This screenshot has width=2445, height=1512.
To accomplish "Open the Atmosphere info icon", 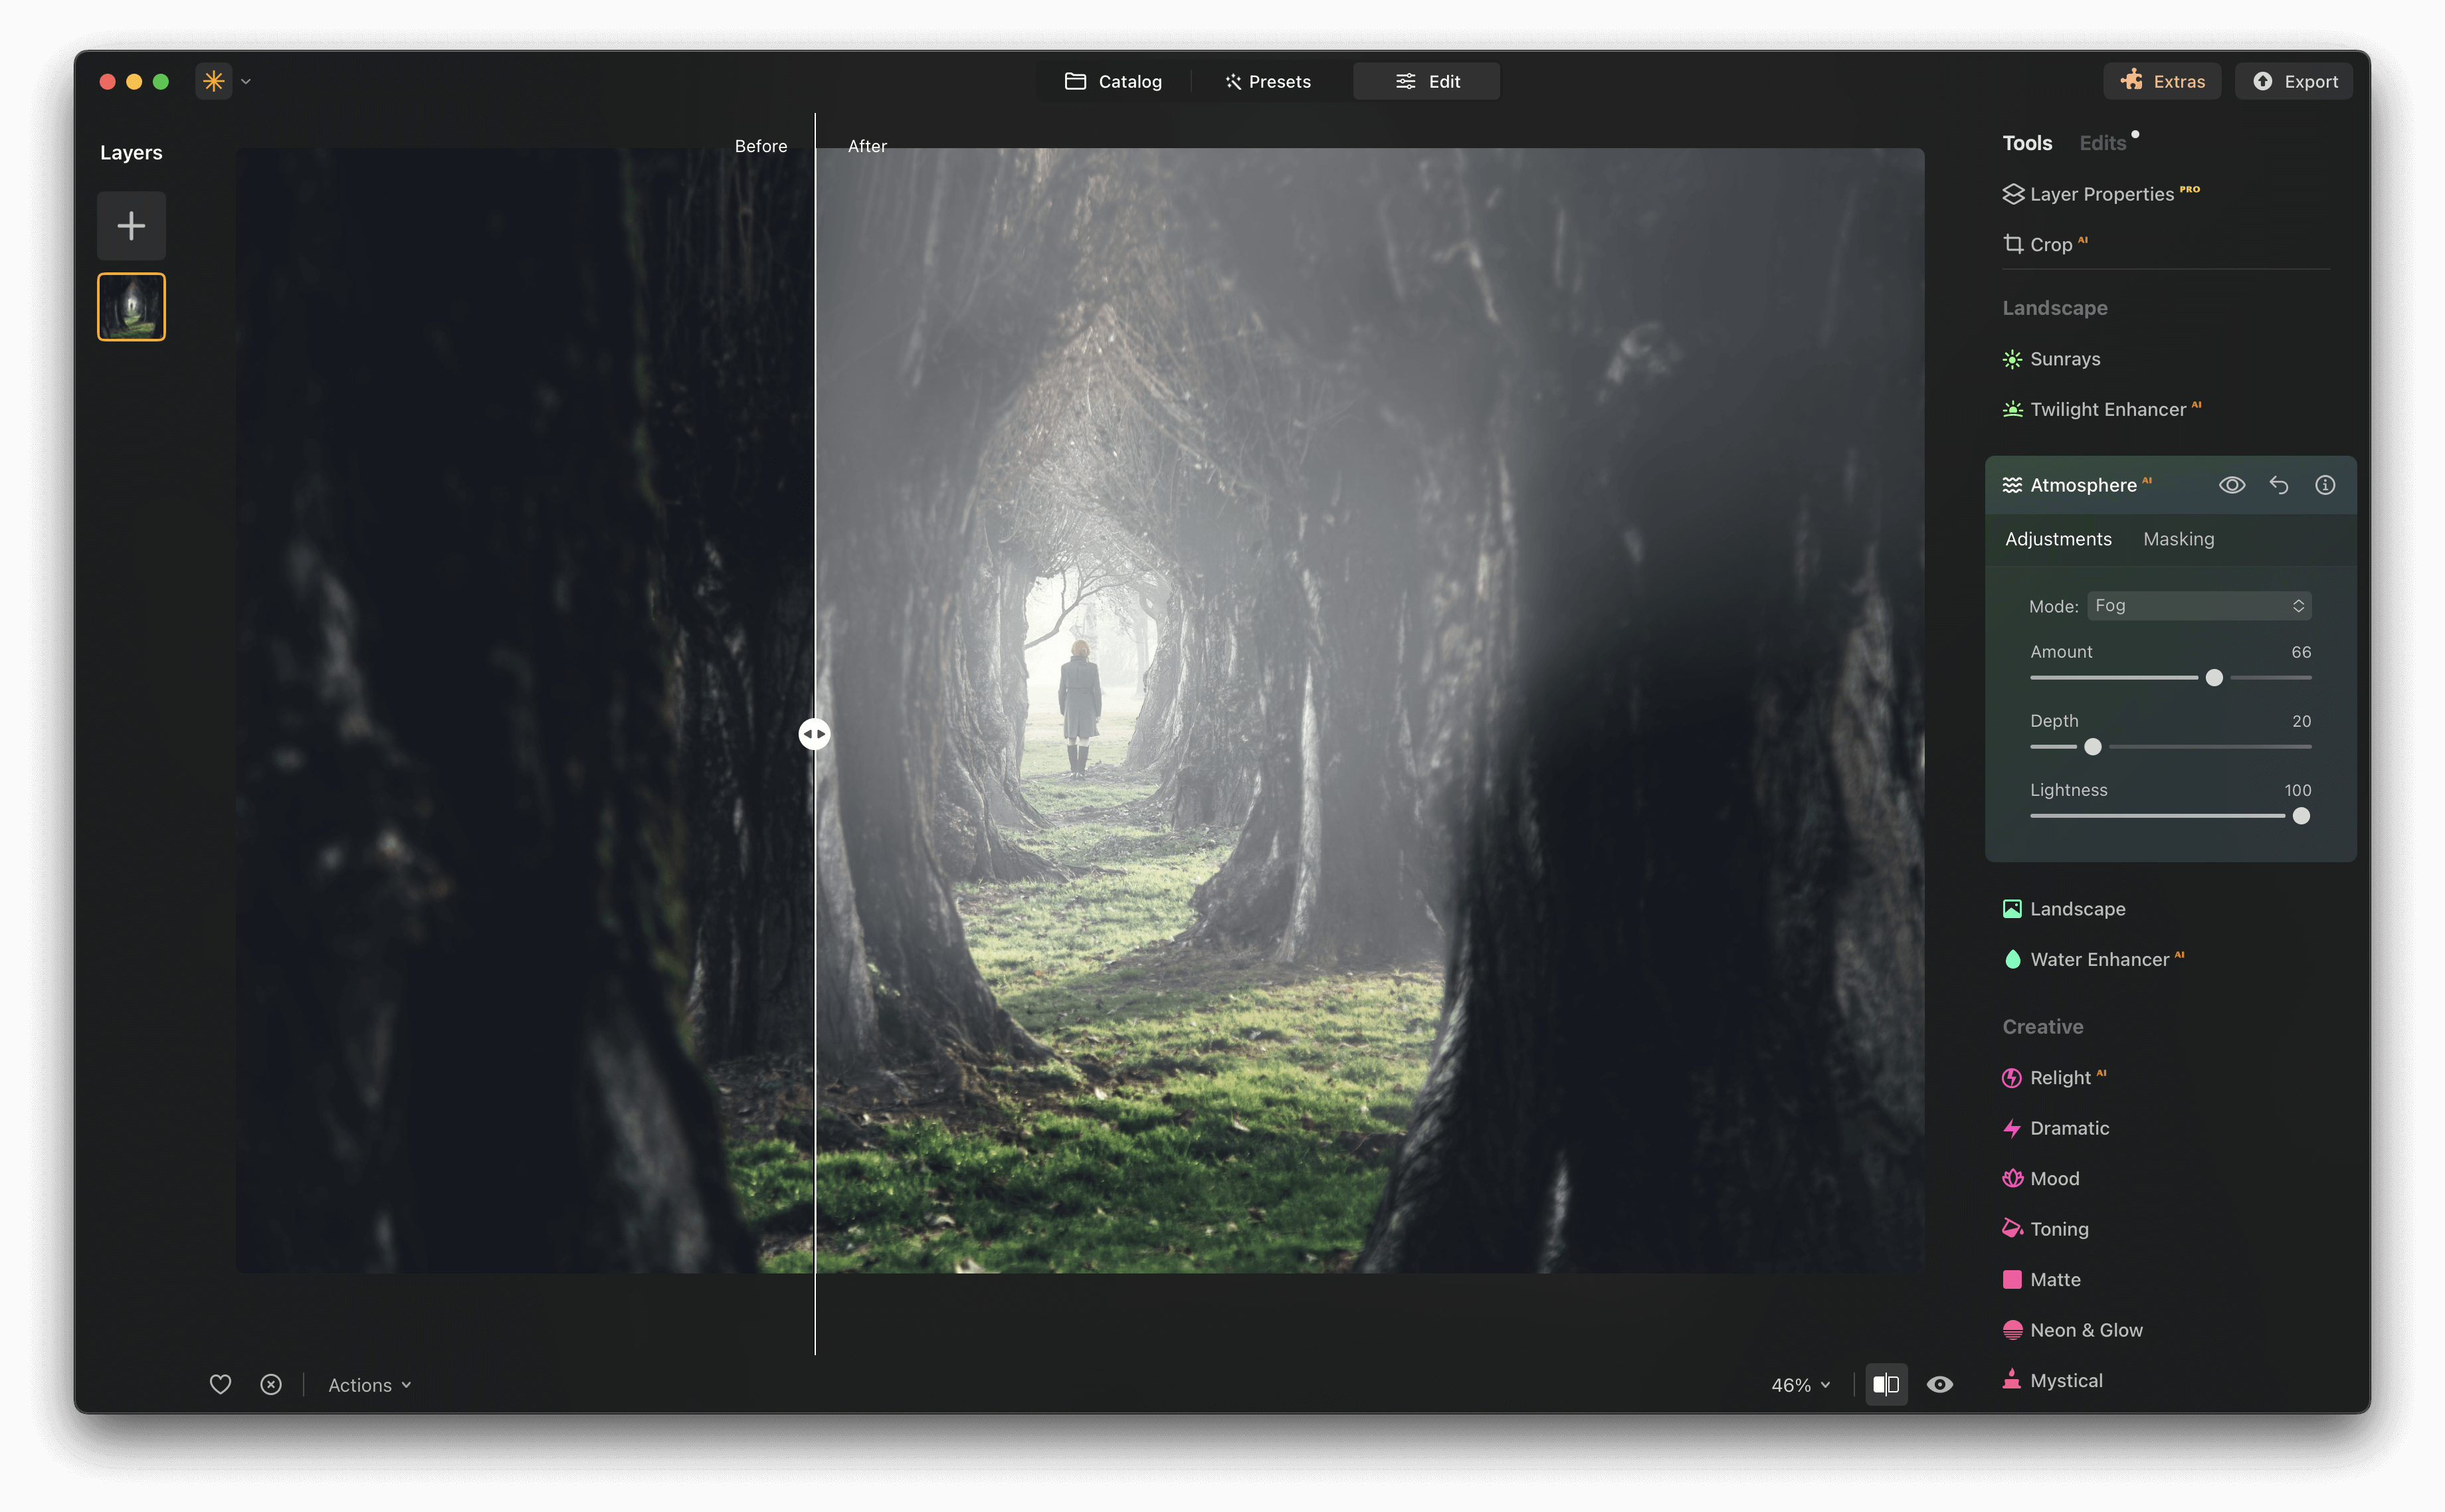I will [x=2325, y=485].
